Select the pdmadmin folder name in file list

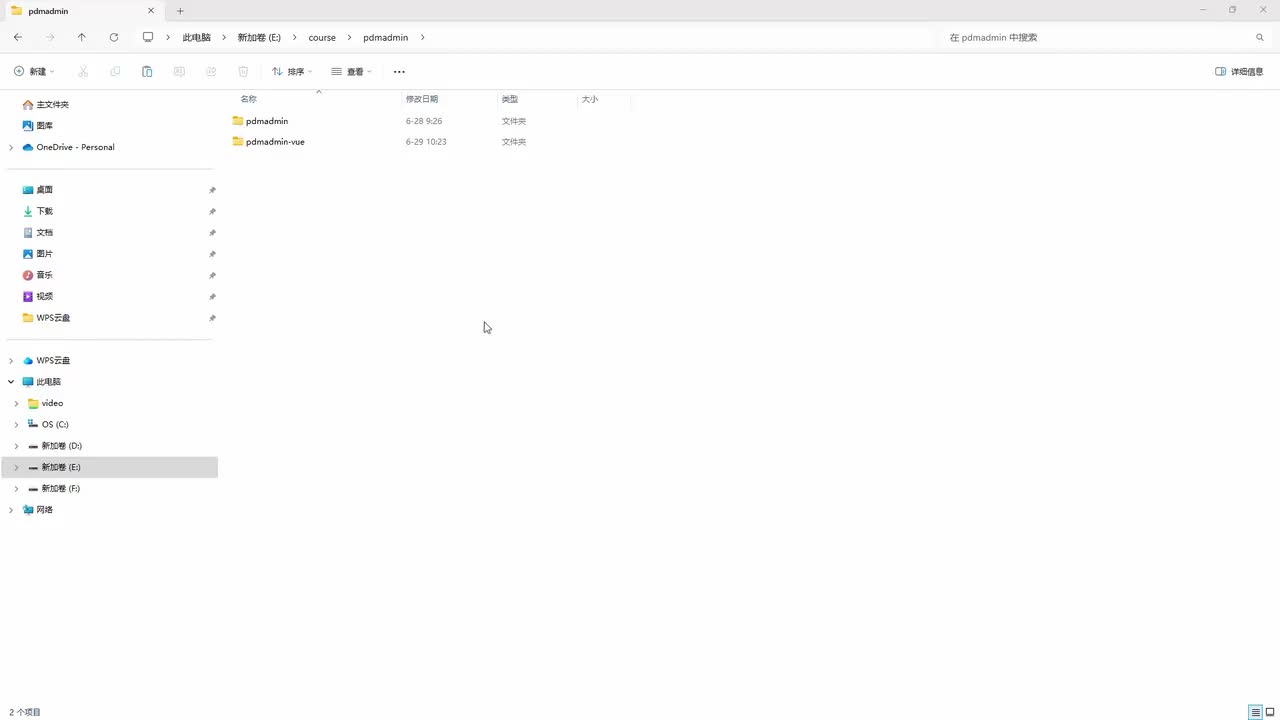pos(267,121)
